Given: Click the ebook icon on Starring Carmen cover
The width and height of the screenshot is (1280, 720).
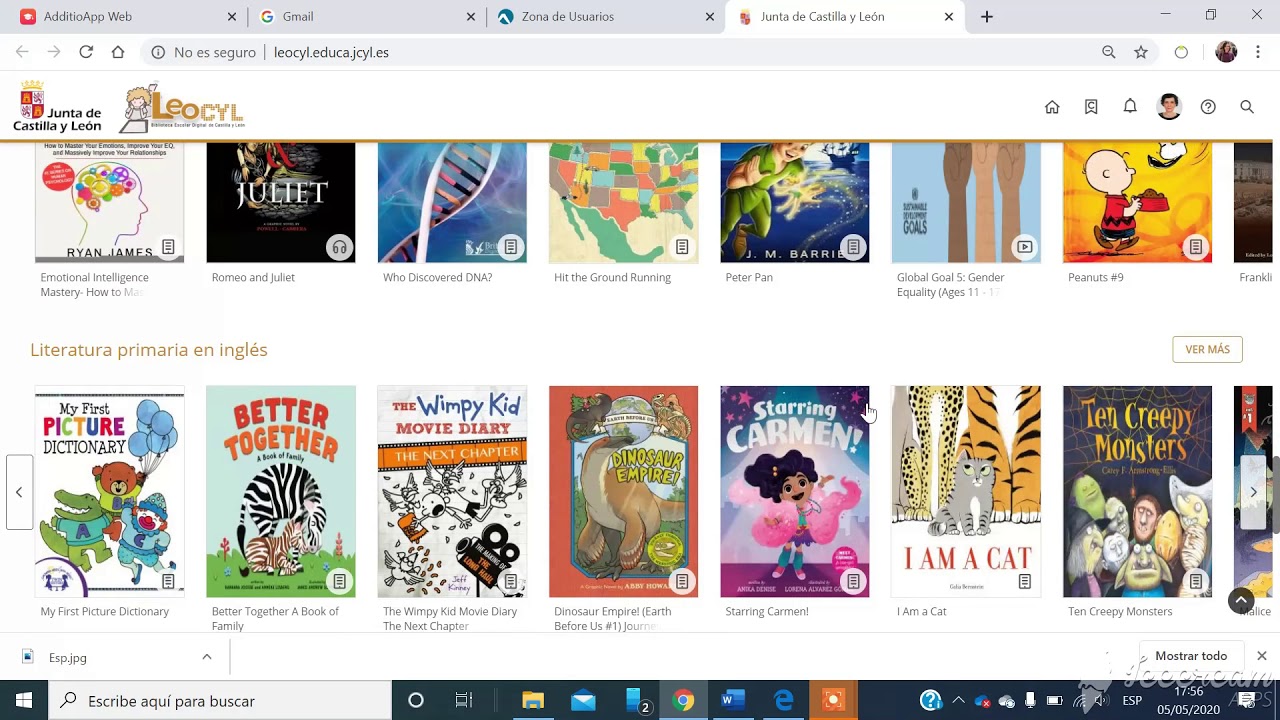Looking at the screenshot, I should [x=853, y=581].
